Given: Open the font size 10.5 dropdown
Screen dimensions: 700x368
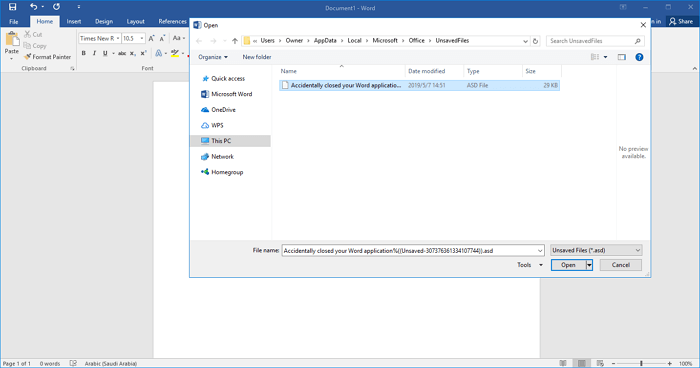Looking at the screenshot, I should click(142, 38).
